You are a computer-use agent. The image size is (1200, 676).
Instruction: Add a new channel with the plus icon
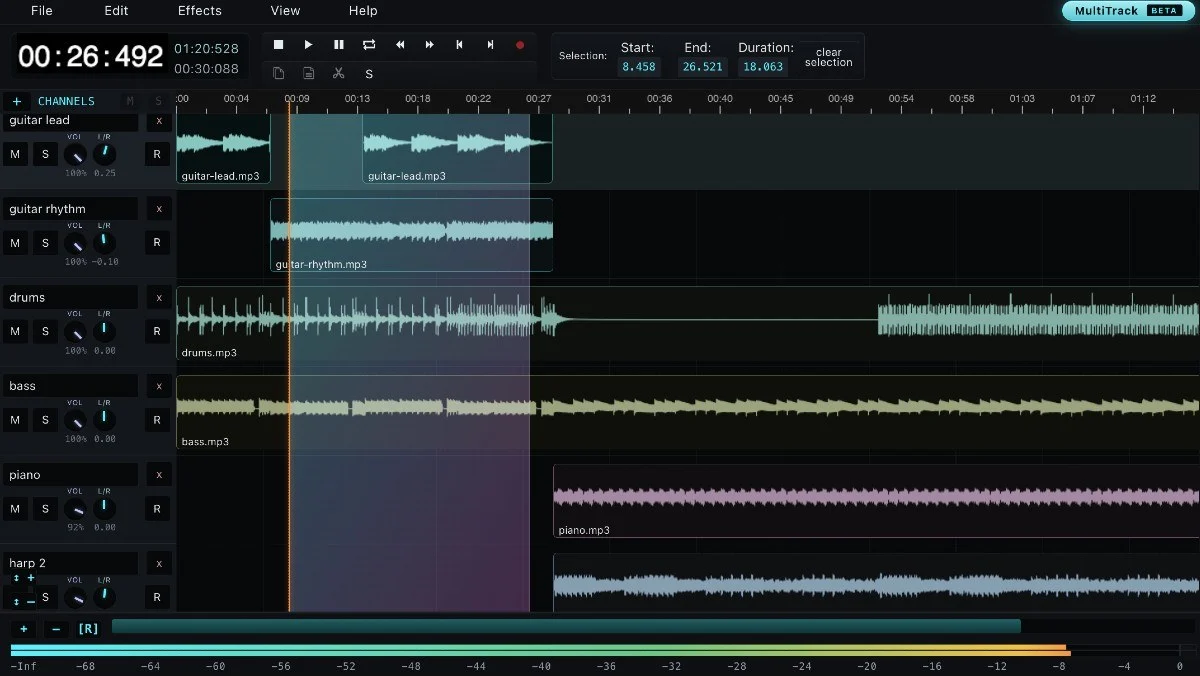click(x=17, y=101)
